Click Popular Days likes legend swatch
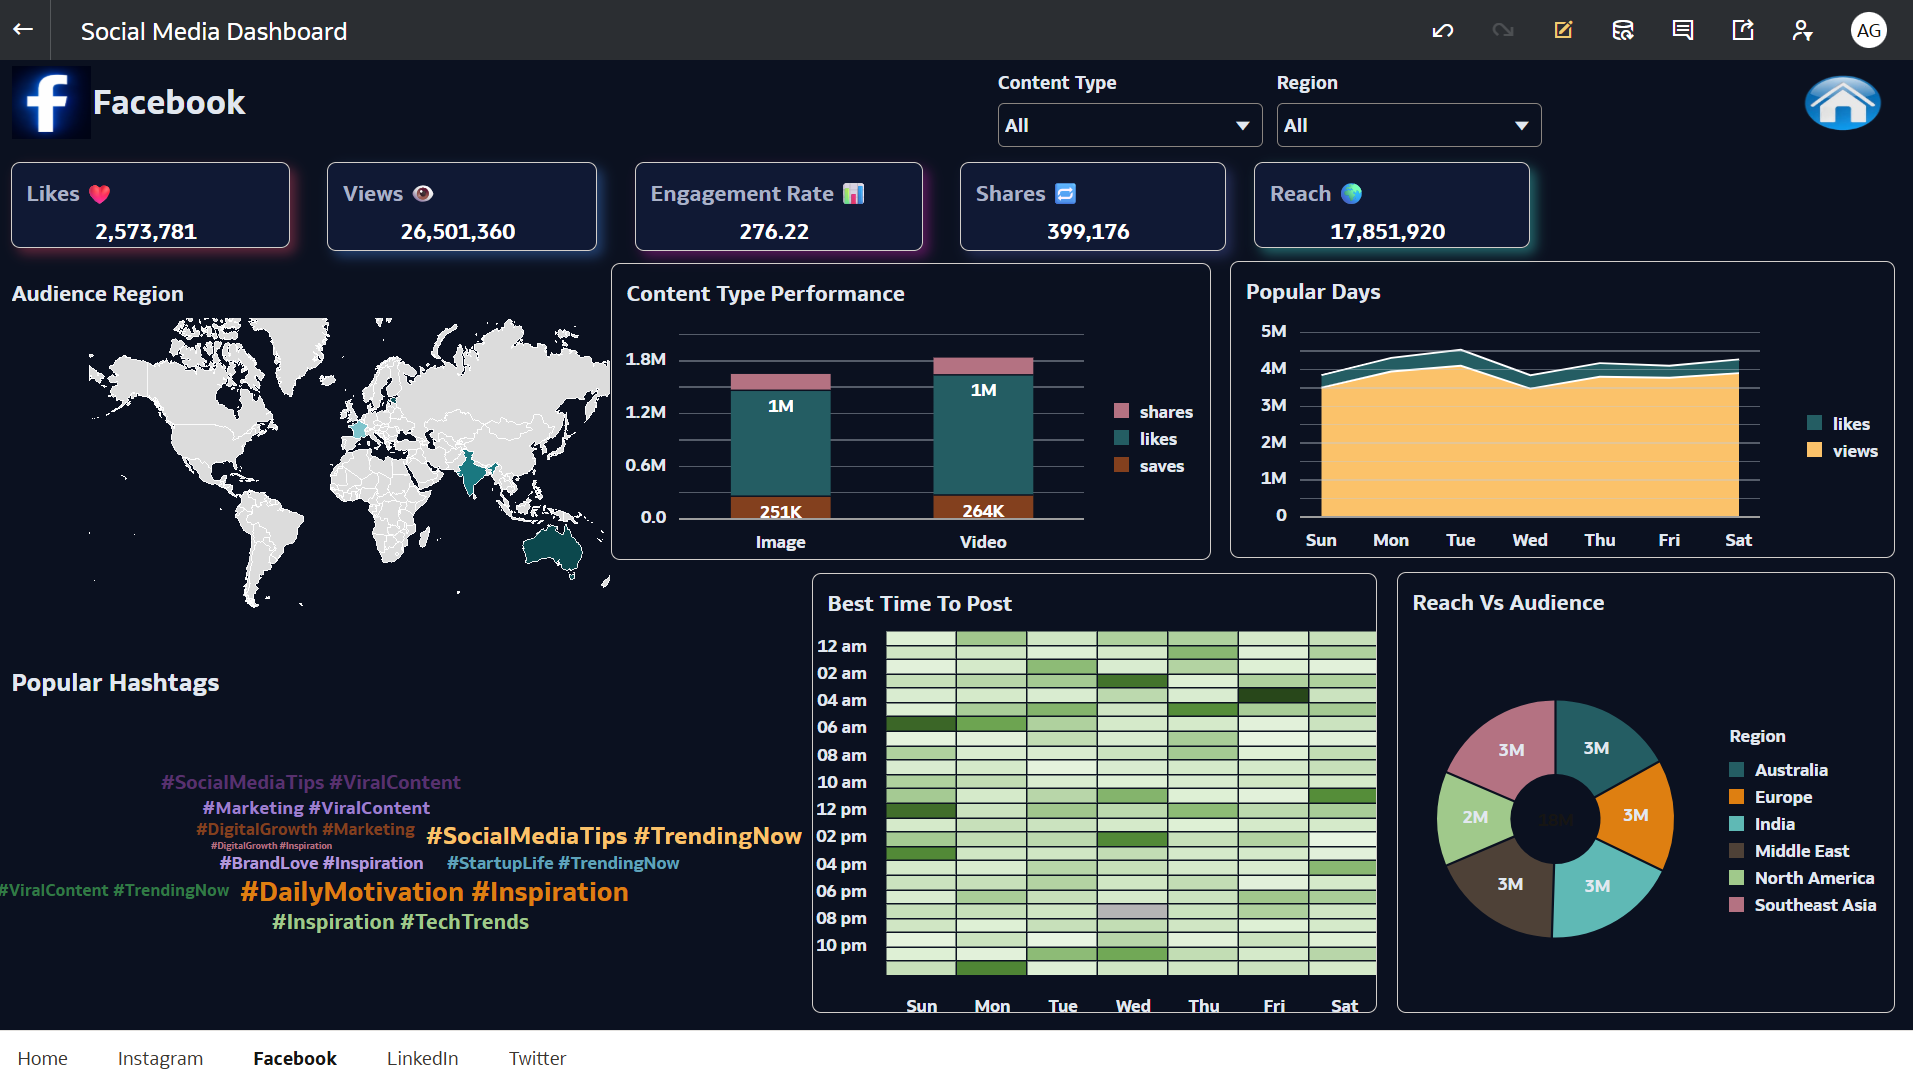1913x1075 pixels. pos(1814,423)
